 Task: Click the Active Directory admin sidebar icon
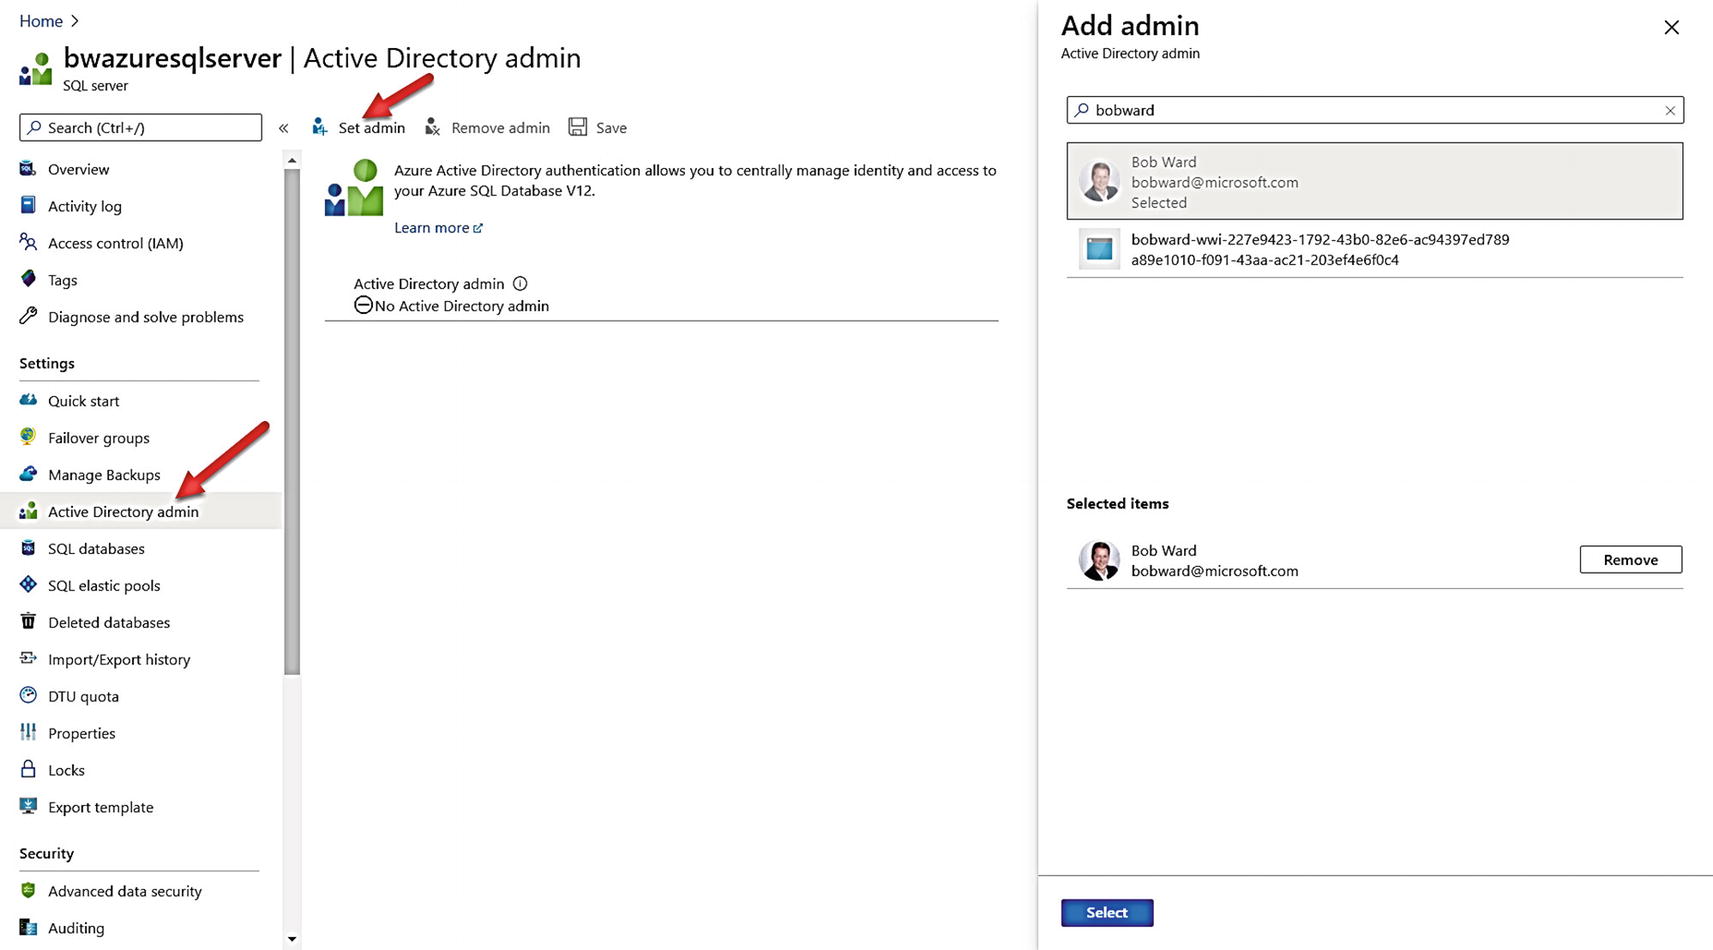click(x=28, y=511)
